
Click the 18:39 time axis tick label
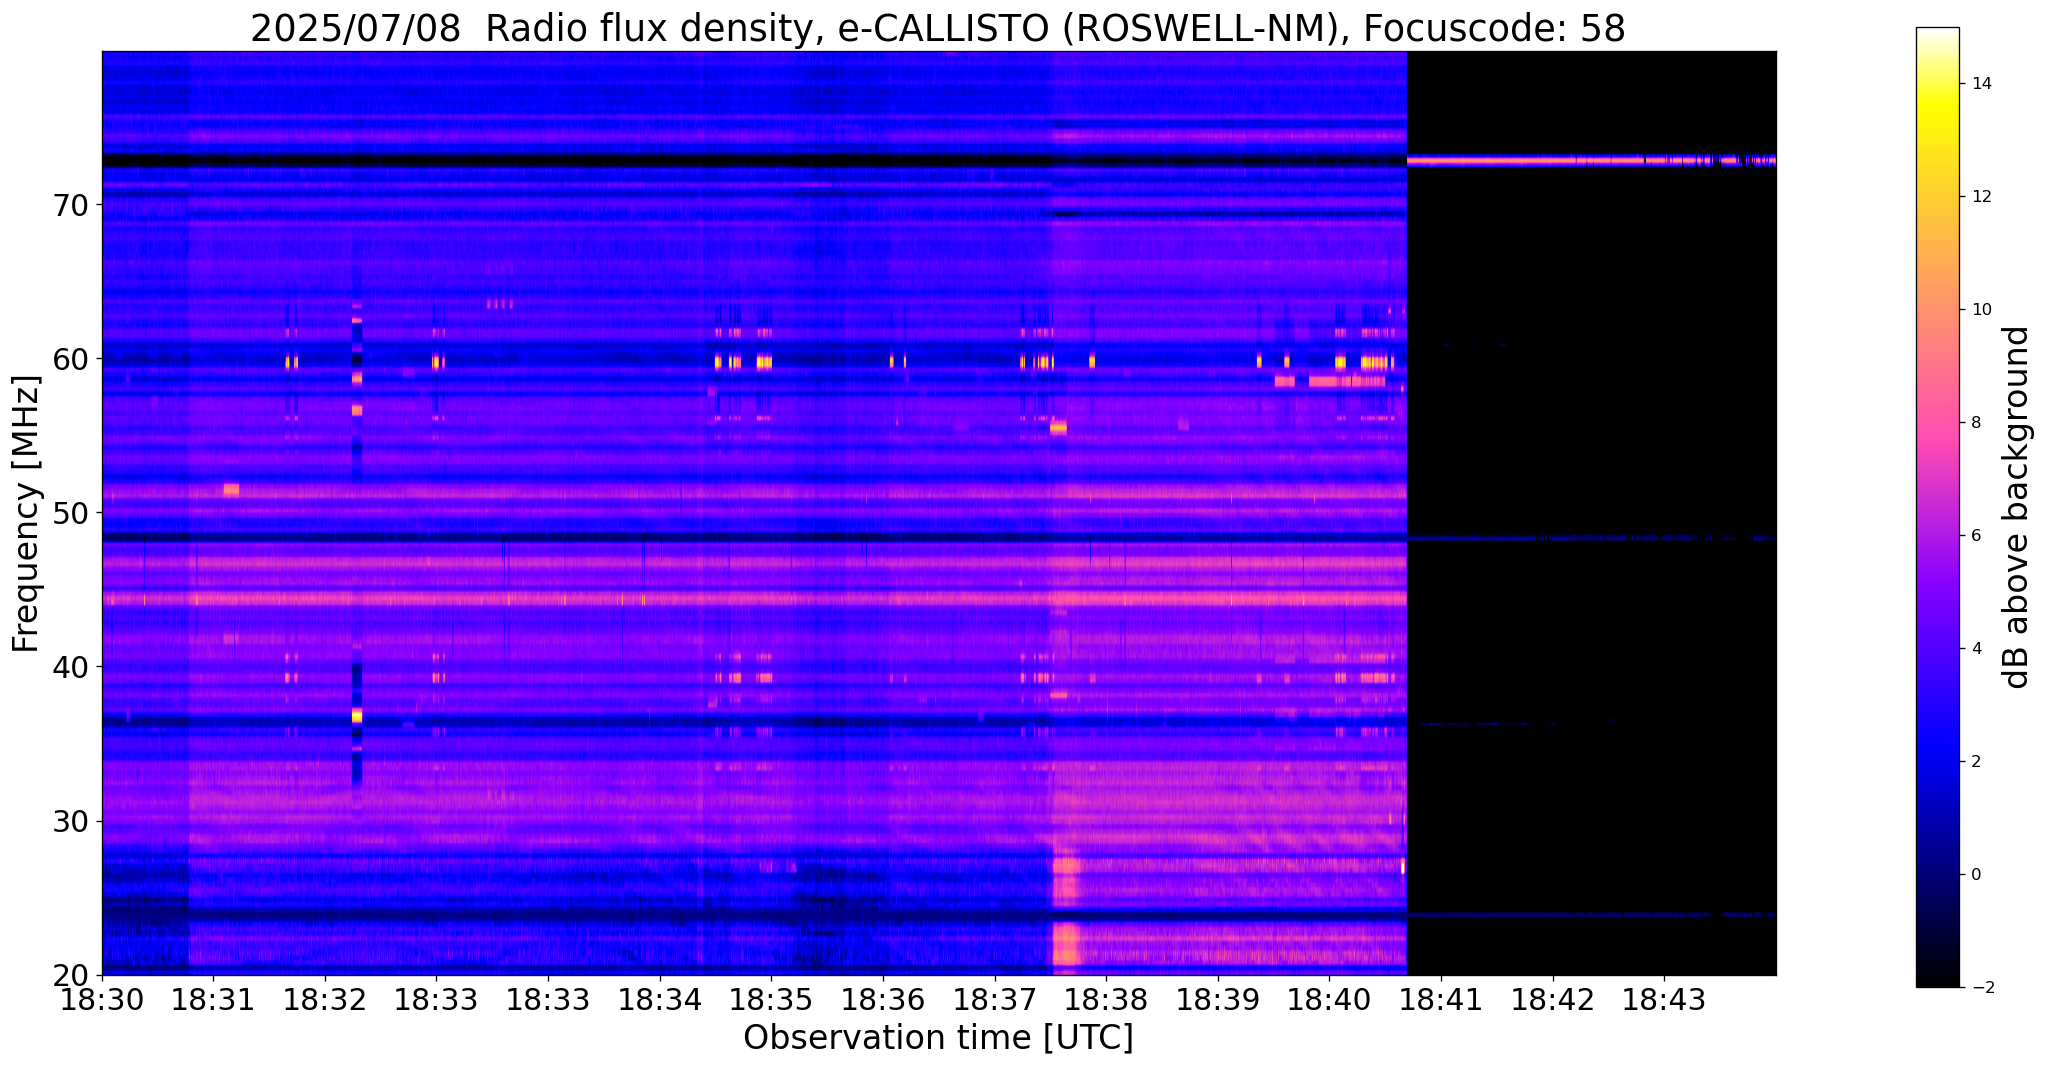pos(1218,999)
